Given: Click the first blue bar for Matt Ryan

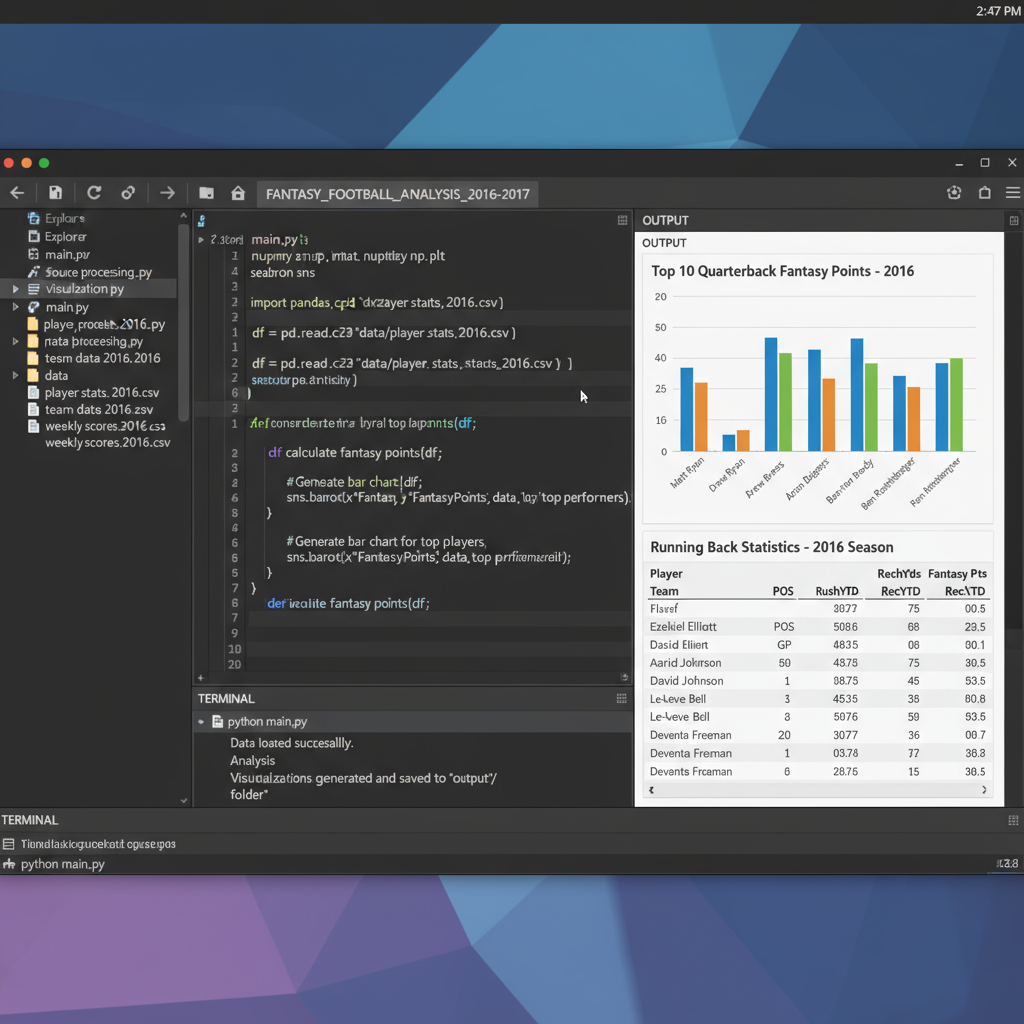Looking at the screenshot, I should pos(686,409).
